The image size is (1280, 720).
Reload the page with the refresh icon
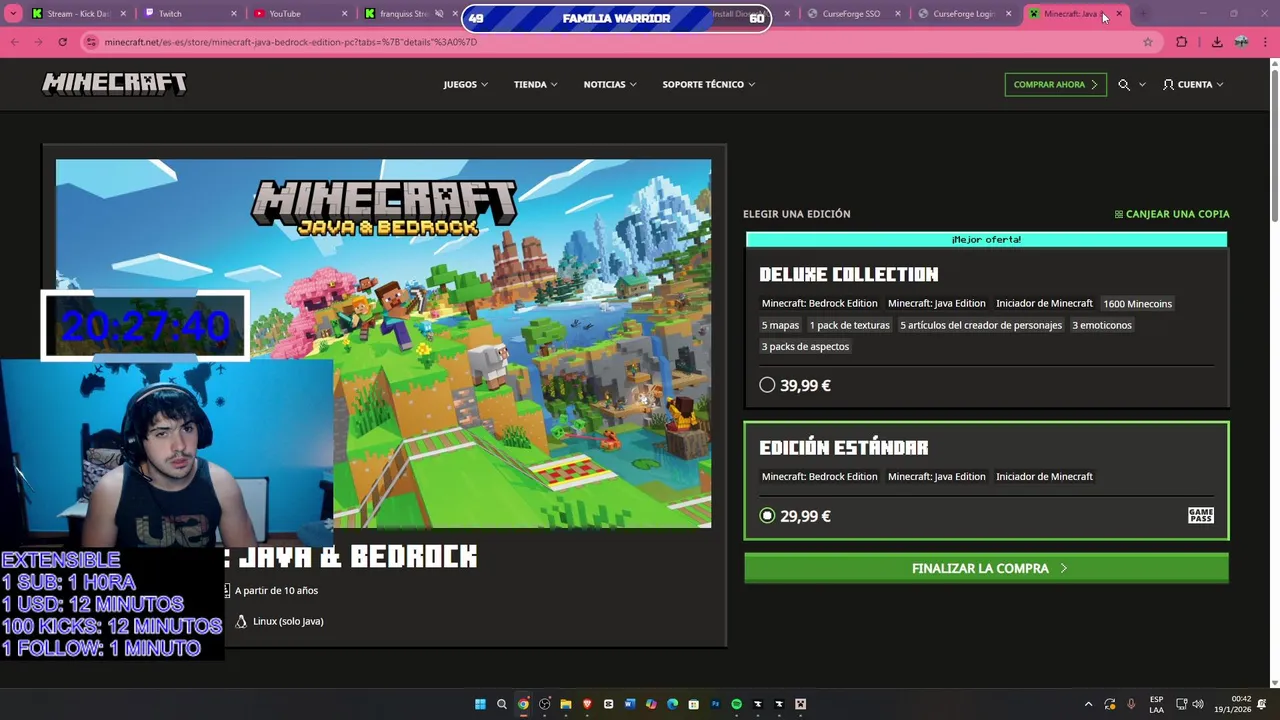[x=62, y=42]
